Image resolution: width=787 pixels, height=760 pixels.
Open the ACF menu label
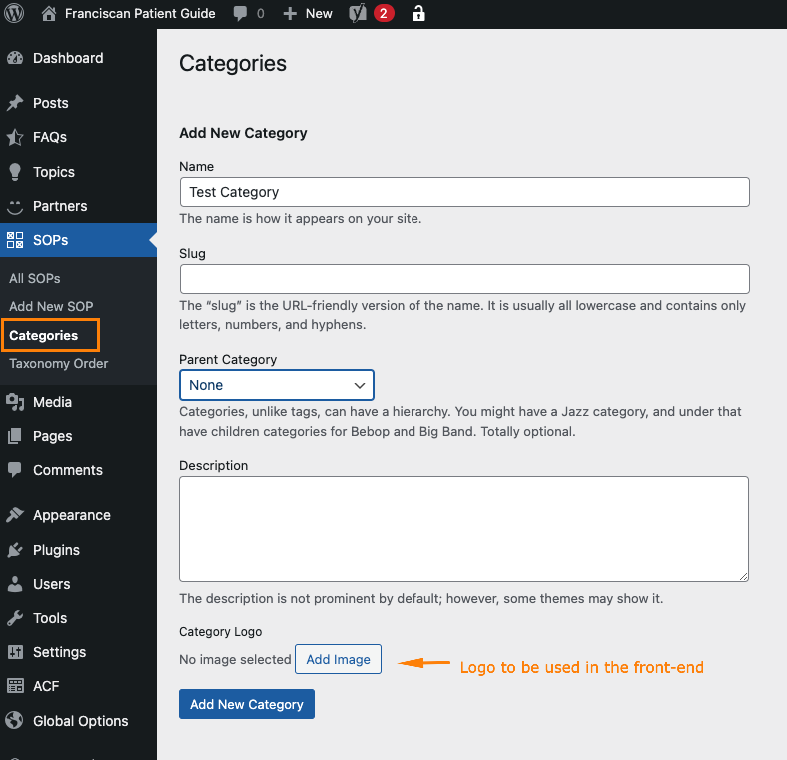[46, 686]
